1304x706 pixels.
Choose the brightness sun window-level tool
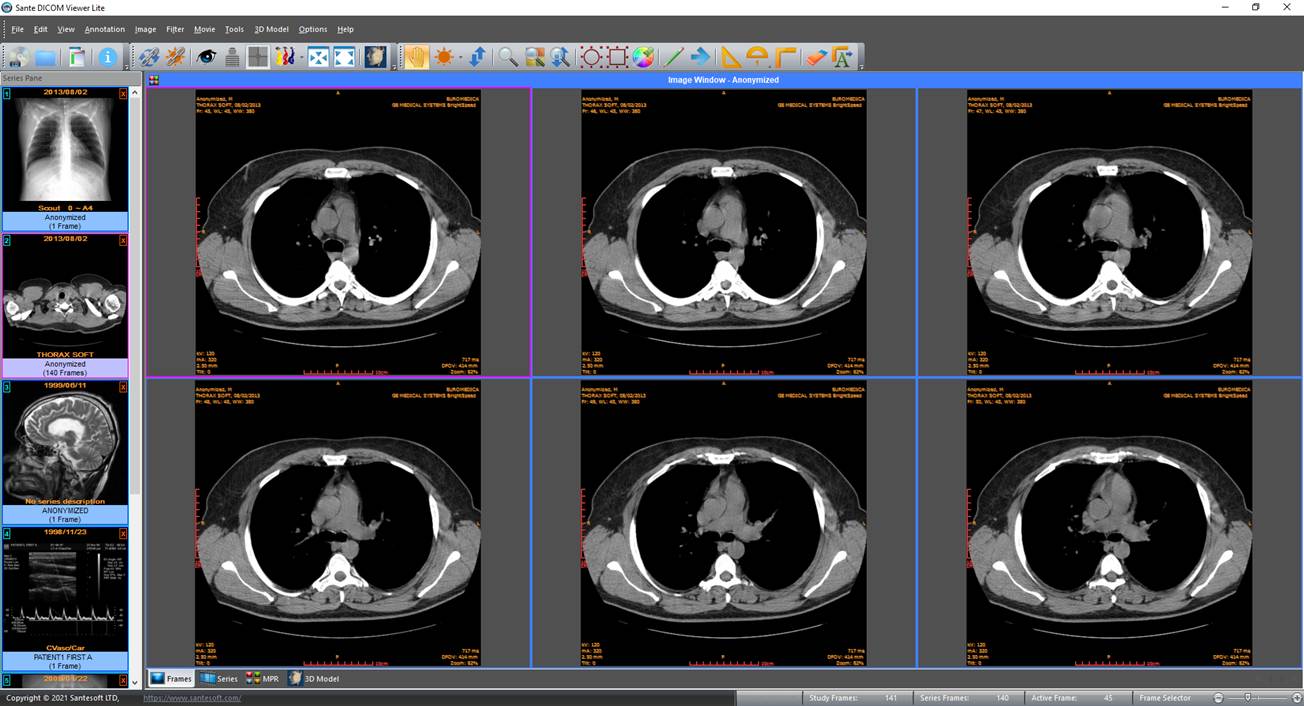444,57
